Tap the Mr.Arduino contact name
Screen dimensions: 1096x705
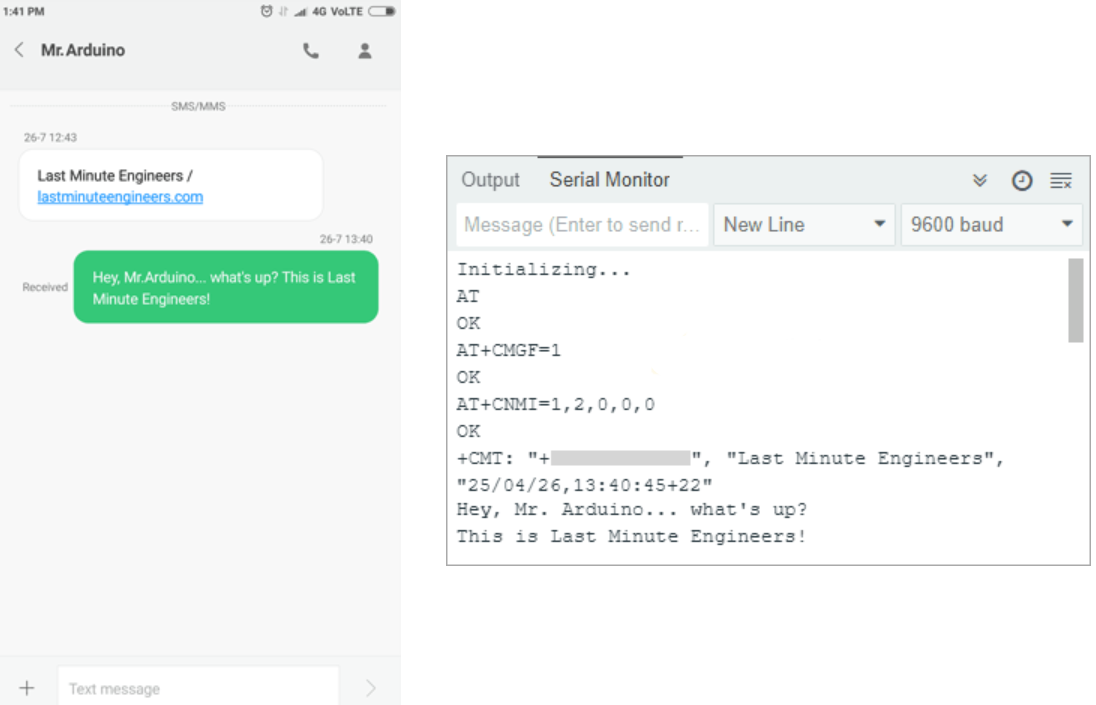tap(83, 50)
